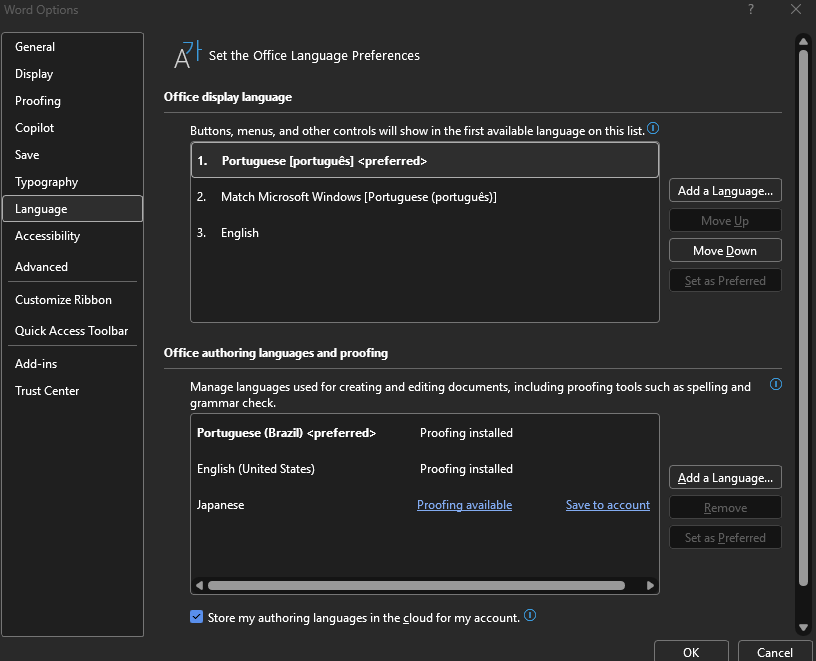
Task: Open Customize Ribbon settings
Action: [x=73, y=300]
